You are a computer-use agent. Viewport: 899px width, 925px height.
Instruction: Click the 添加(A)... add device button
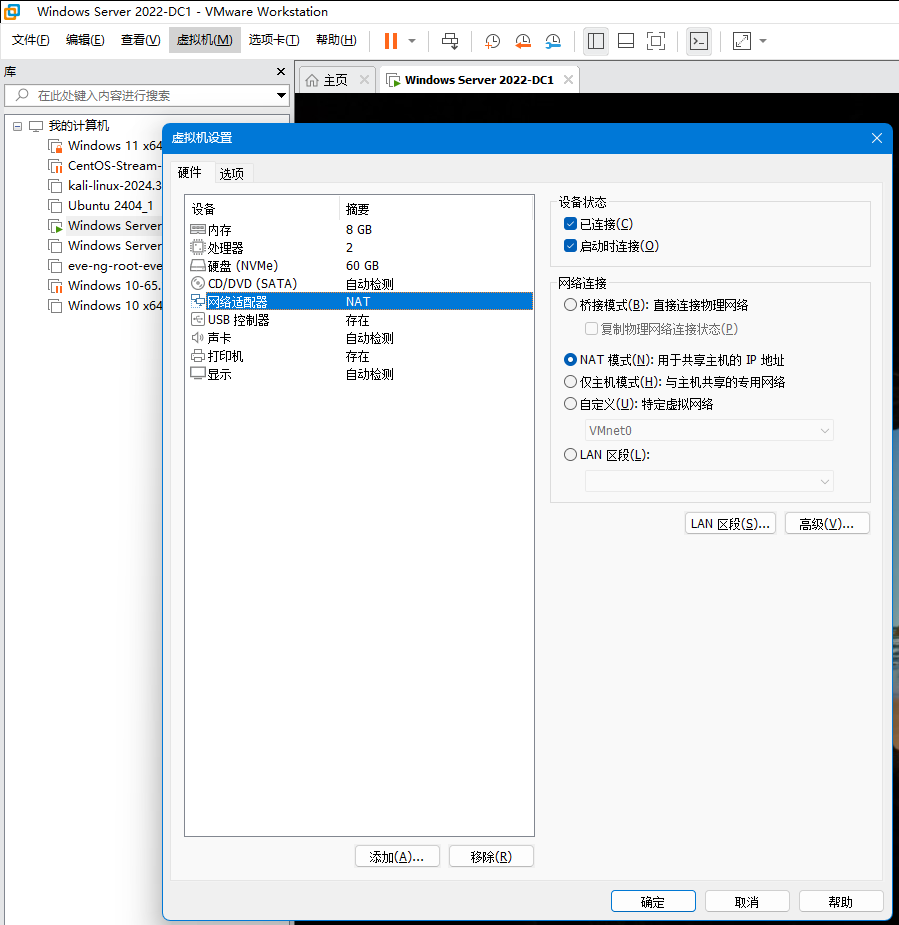click(397, 857)
